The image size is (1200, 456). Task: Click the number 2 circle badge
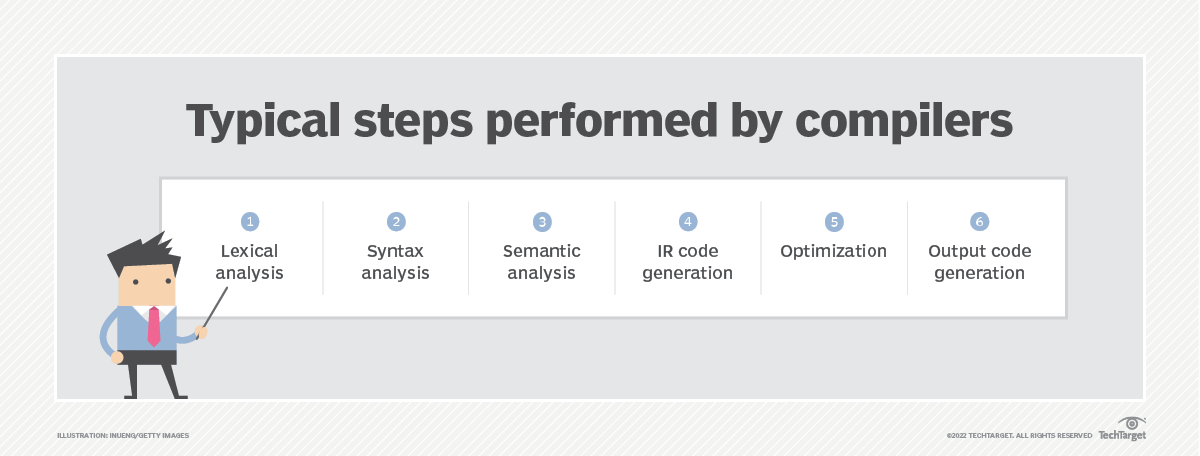396,221
